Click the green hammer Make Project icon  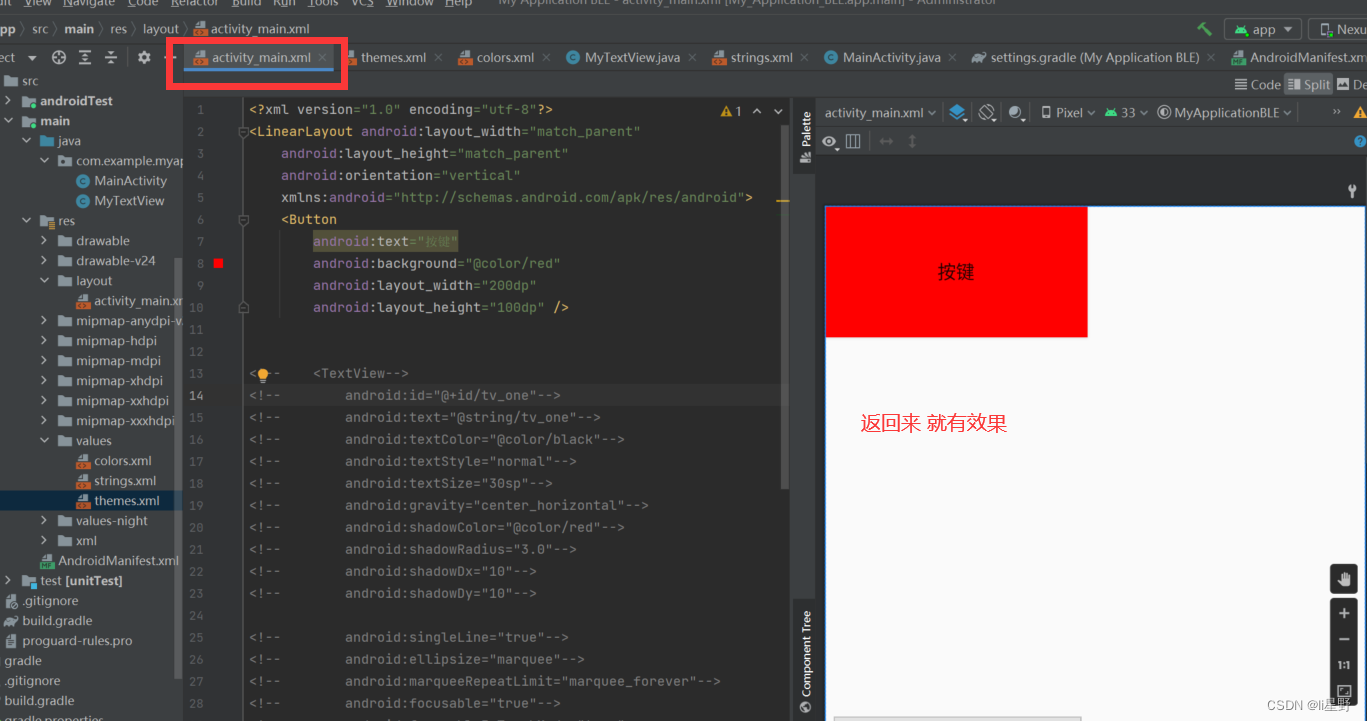coord(1205,30)
